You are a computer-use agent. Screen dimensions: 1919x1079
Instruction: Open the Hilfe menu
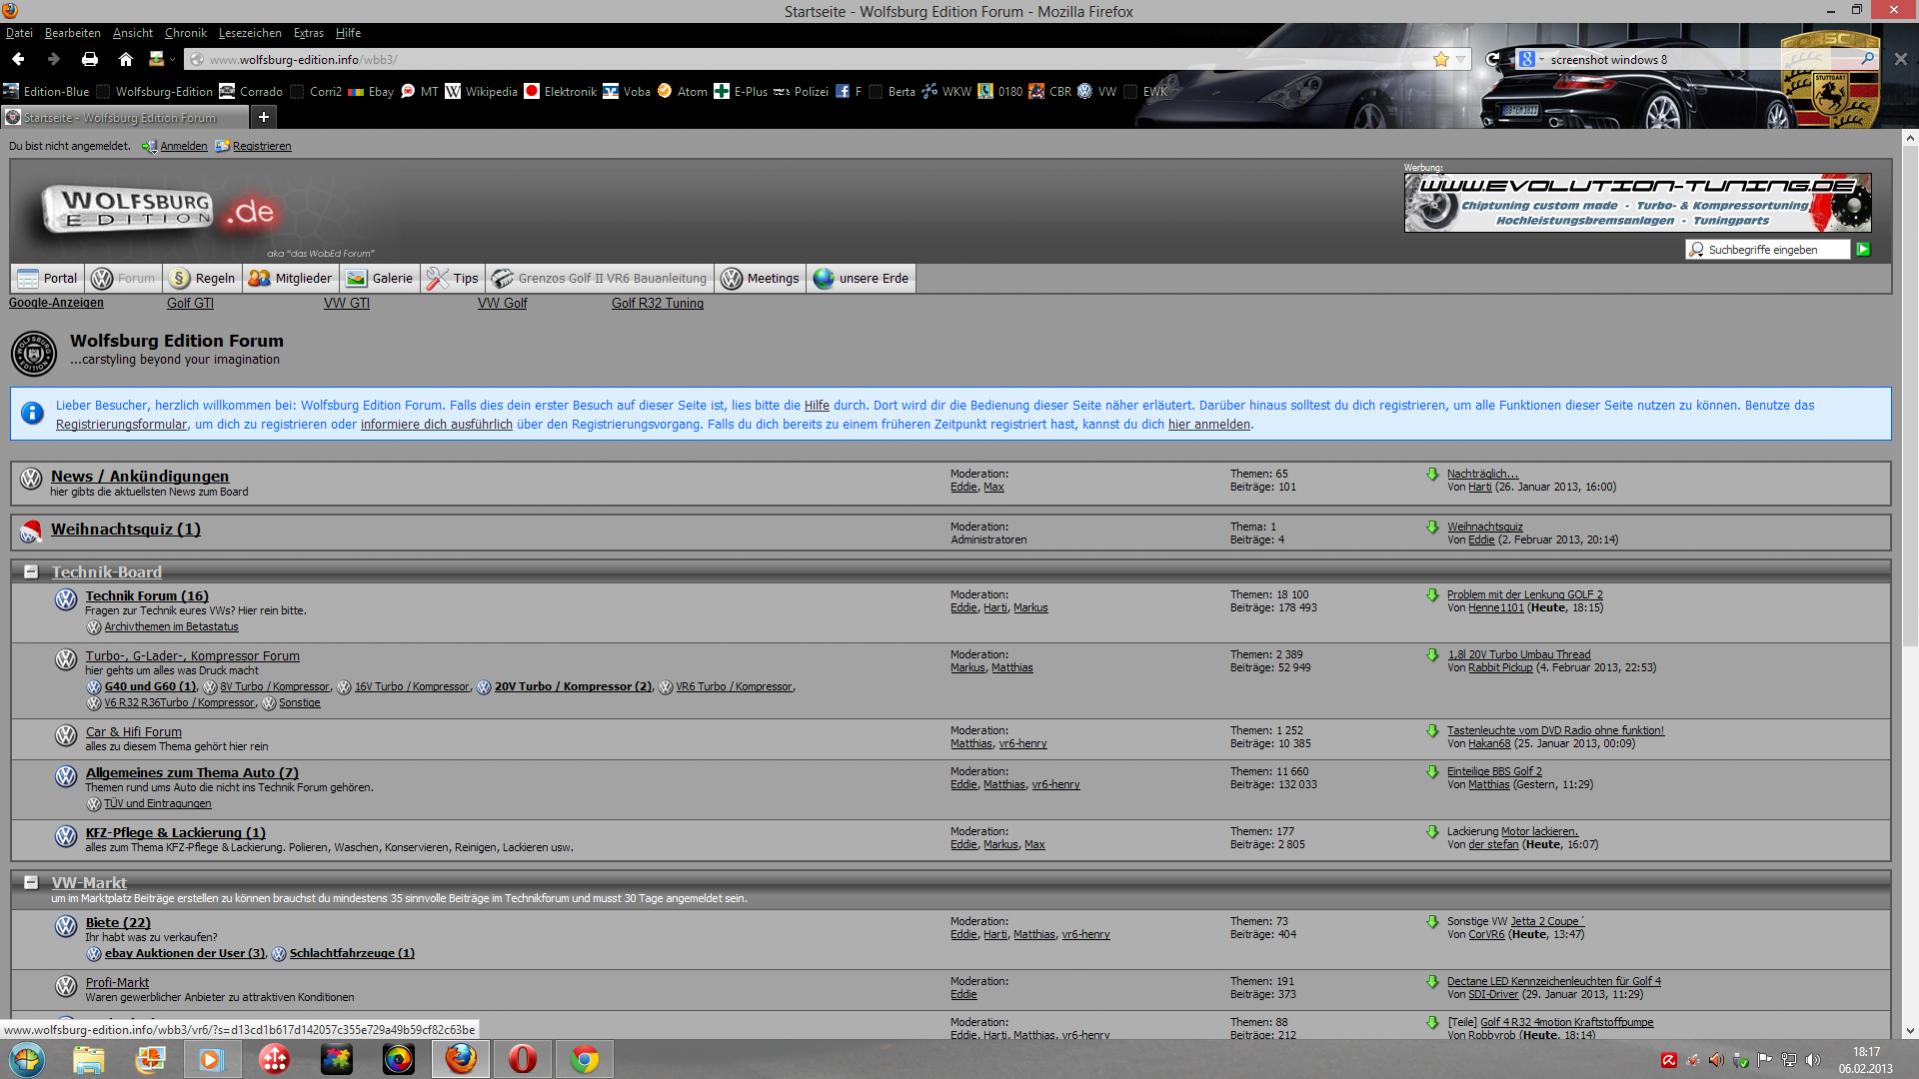[x=348, y=33]
